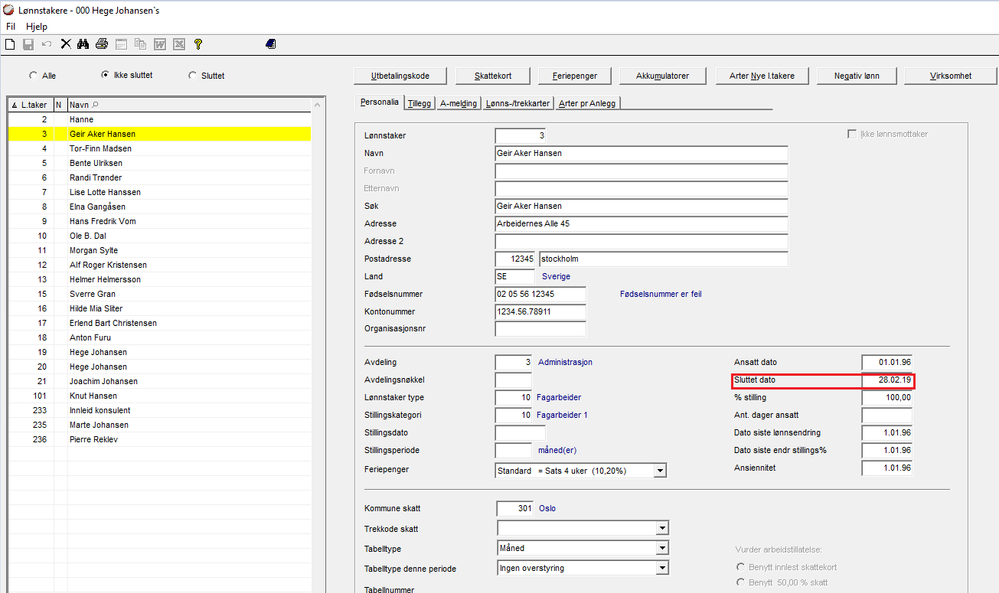Click the Save floppy disk icon
Screen dimensions: 999x593
point(28,44)
